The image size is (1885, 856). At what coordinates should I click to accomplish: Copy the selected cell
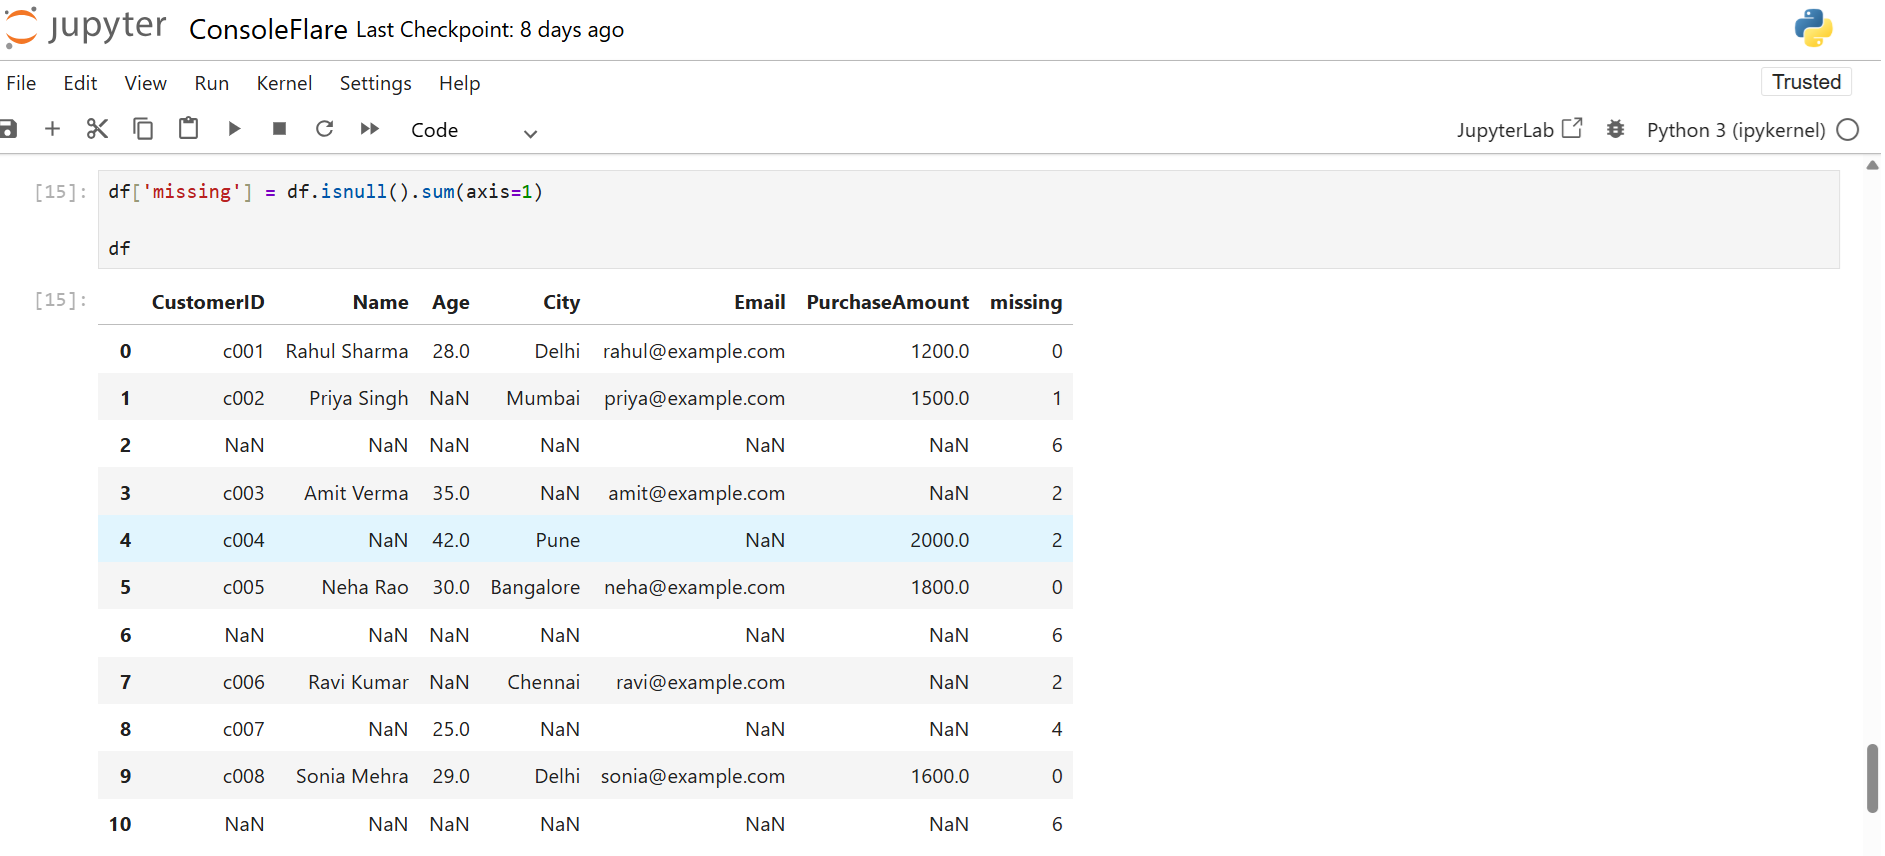(x=143, y=129)
